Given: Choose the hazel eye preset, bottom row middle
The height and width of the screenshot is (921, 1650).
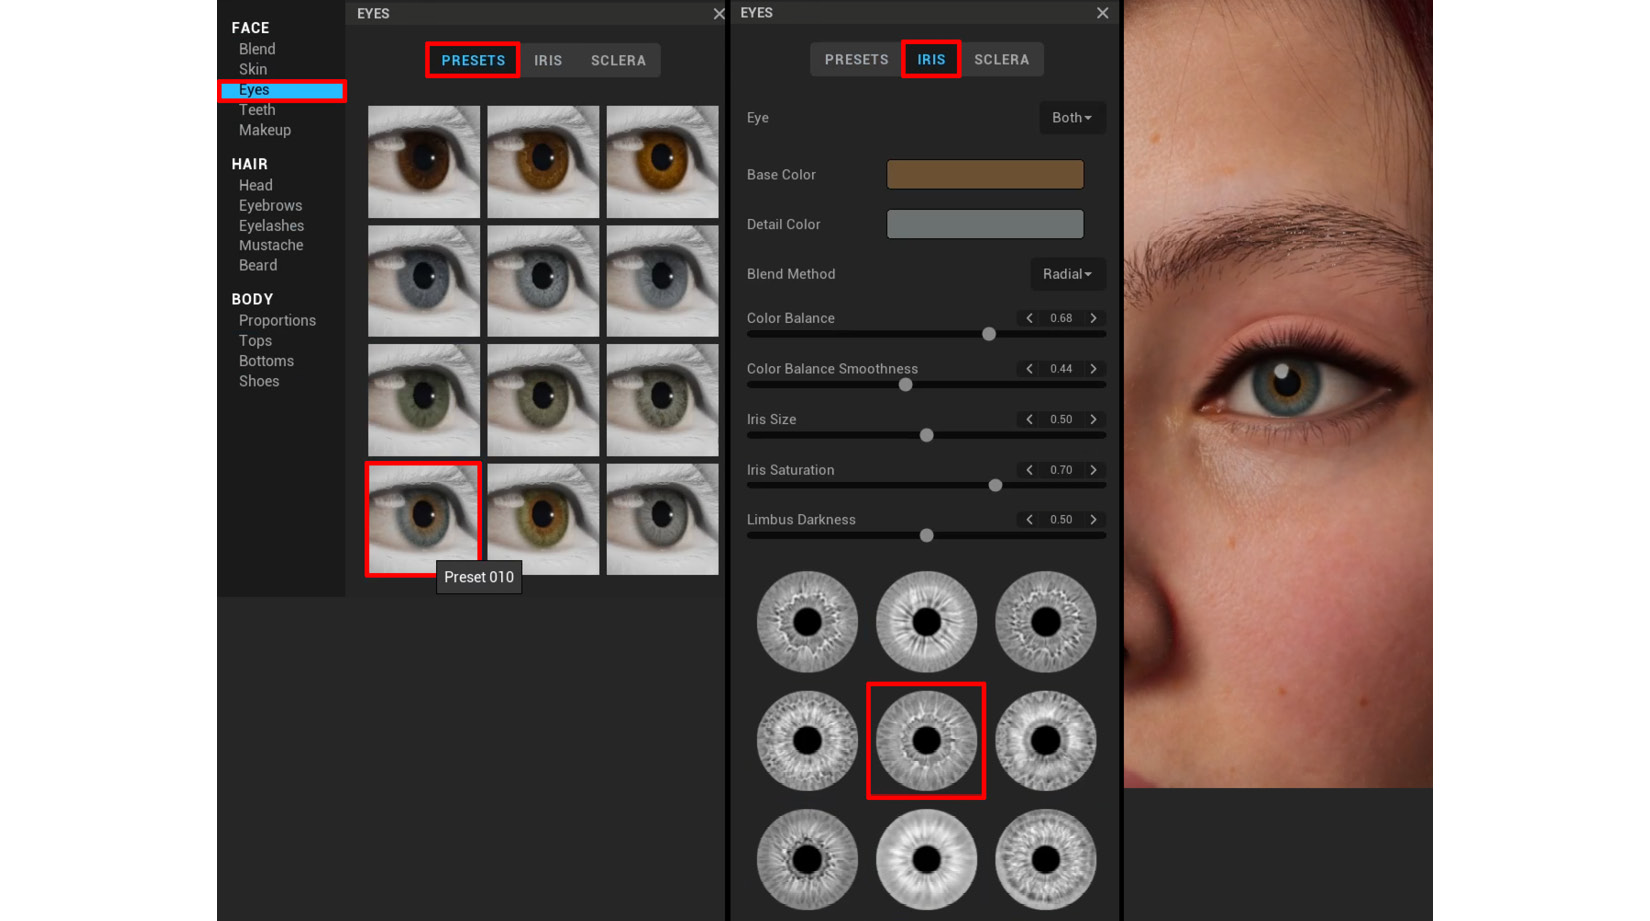Looking at the screenshot, I should 543,519.
